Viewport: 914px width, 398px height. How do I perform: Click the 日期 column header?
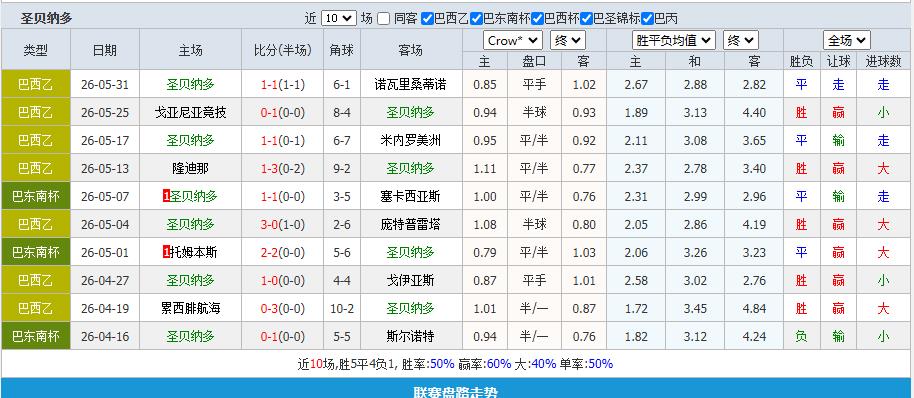105,50
